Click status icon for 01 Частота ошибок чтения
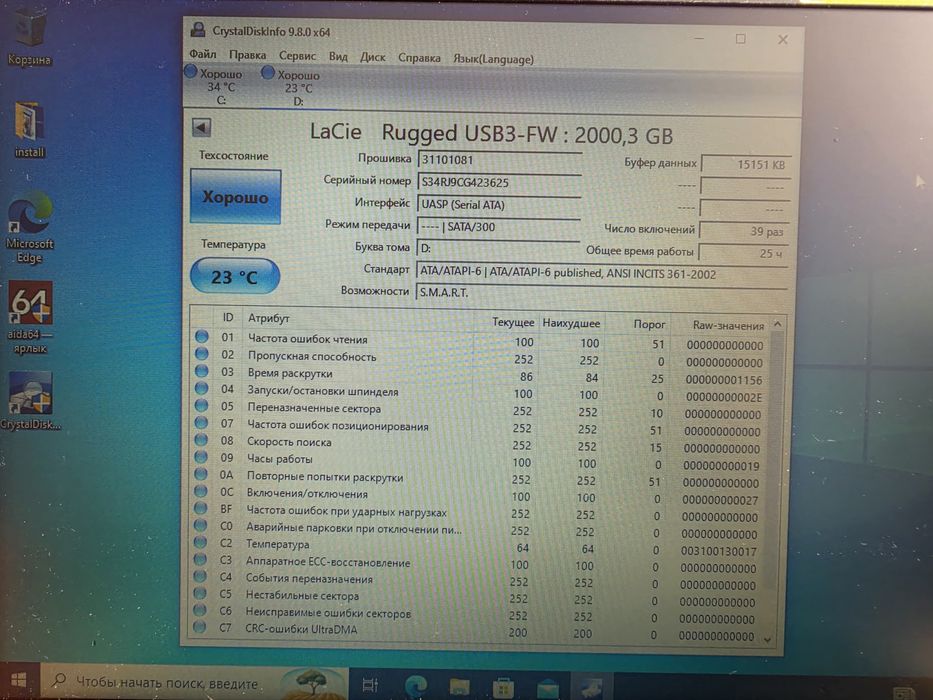This screenshot has width=933, height=700. pos(202,336)
